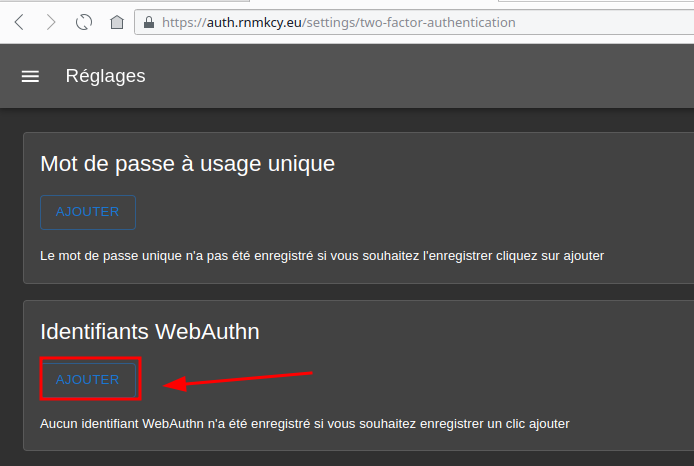
Task: Focus the URL address bar
Action: (x=600, y=22)
